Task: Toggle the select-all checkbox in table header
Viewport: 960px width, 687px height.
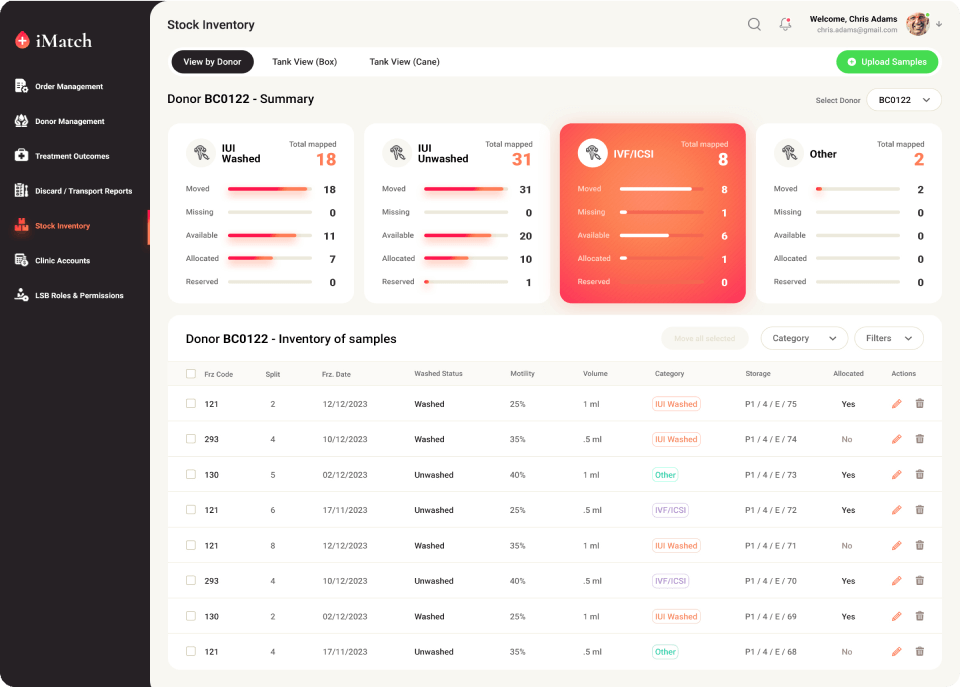Action: point(191,374)
